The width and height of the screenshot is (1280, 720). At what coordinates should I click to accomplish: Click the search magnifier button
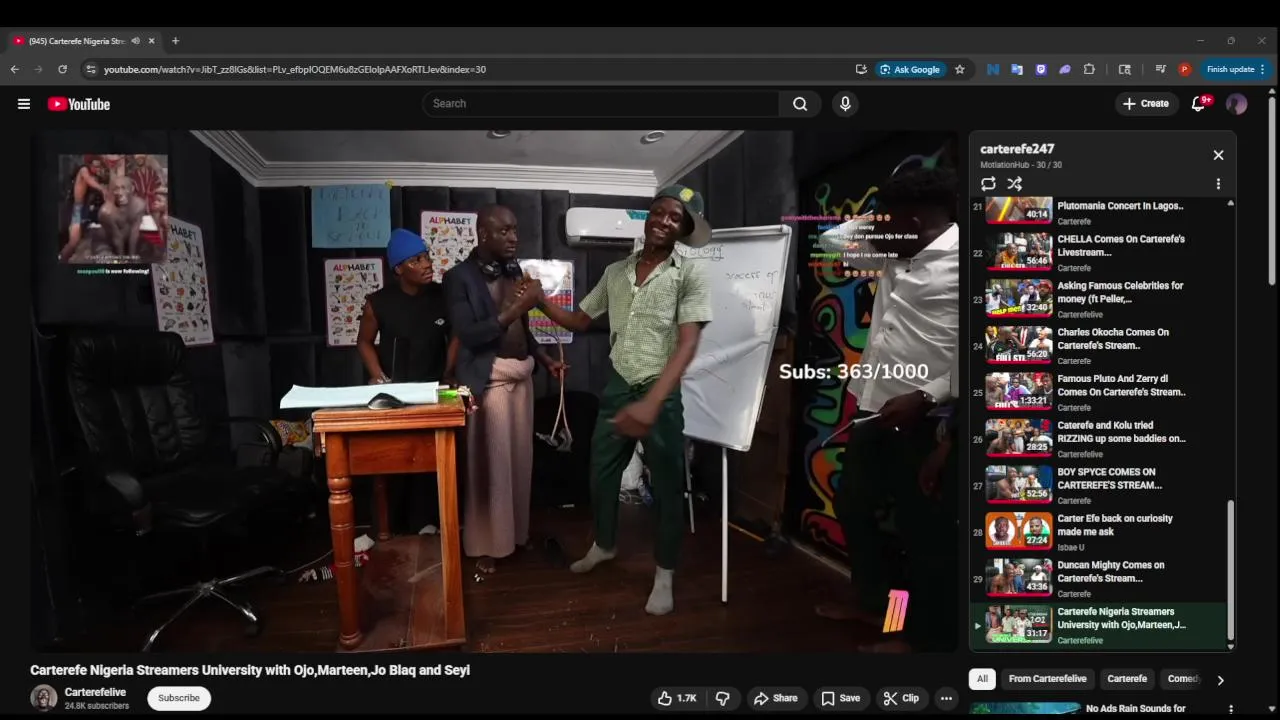tap(800, 104)
